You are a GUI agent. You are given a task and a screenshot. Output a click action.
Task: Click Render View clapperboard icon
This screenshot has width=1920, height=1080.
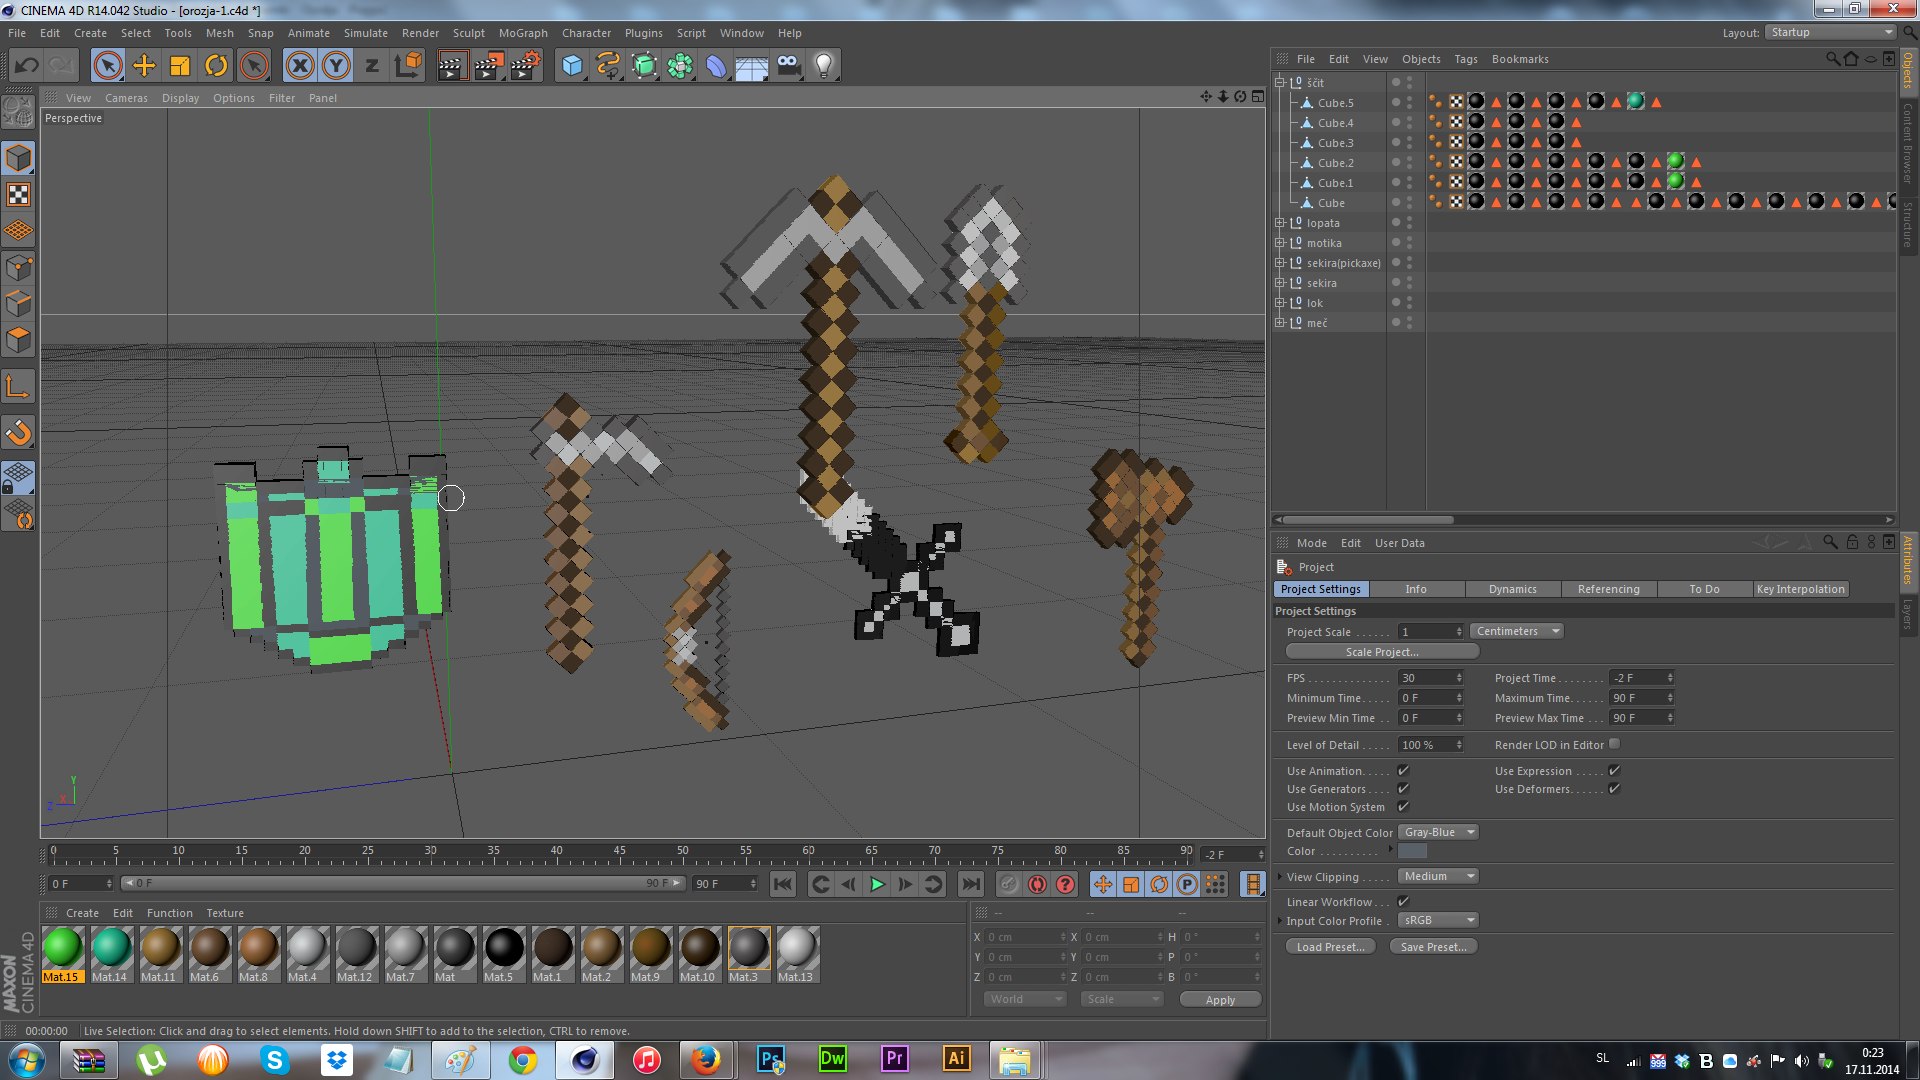452,66
